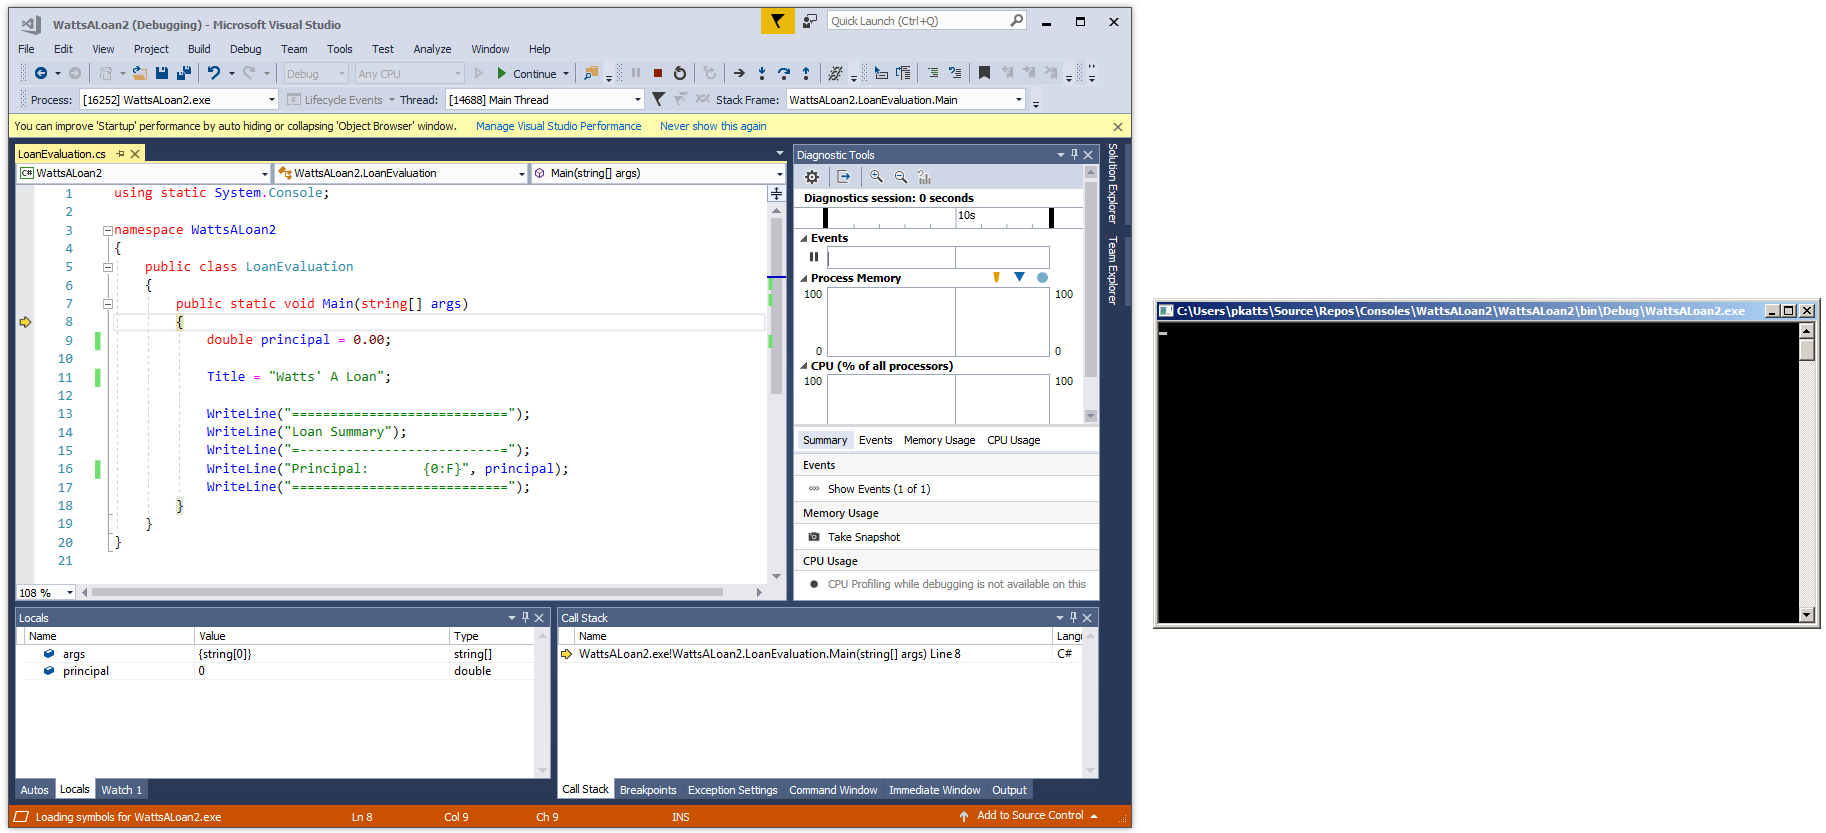Toggle pin on Locals panel

click(x=525, y=618)
